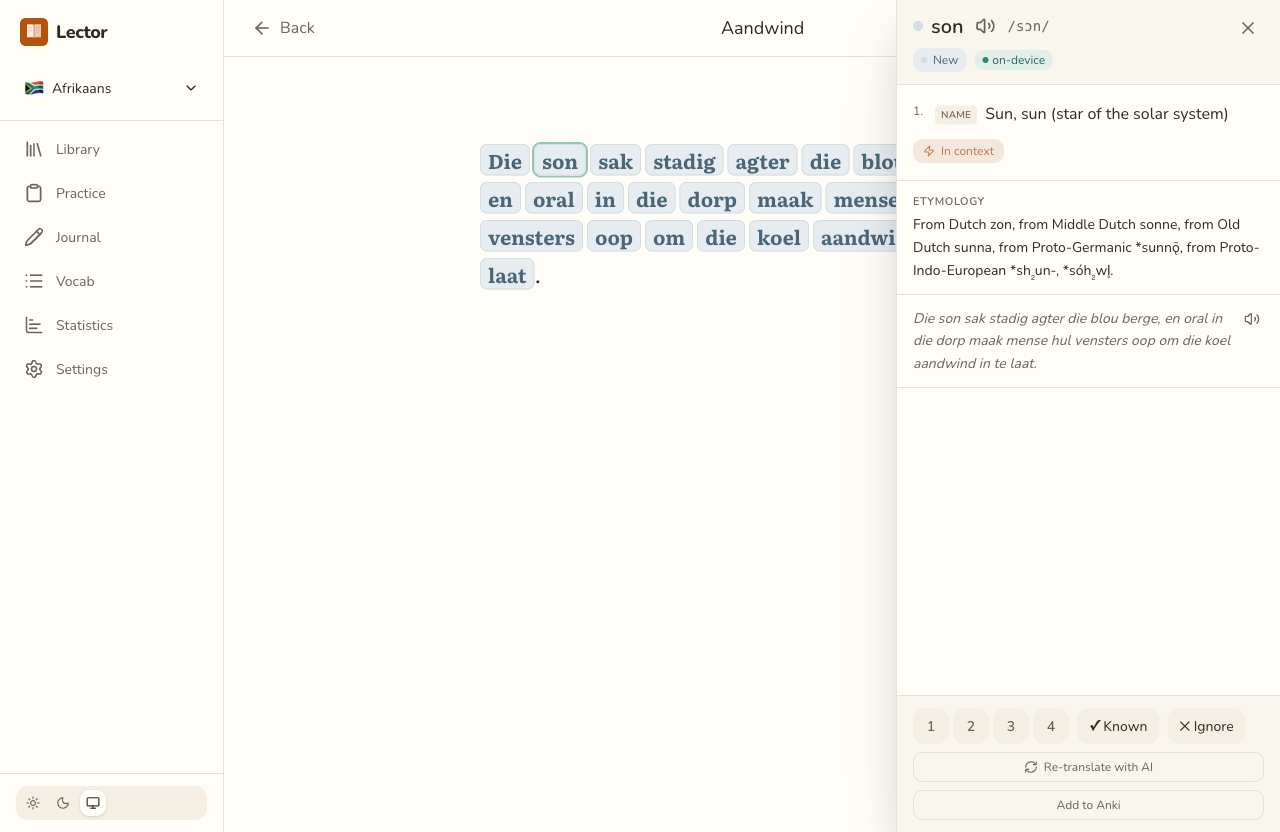This screenshot has height=832, width=1280.
Task: Select the word 'stadig'
Action: tap(684, 161)
